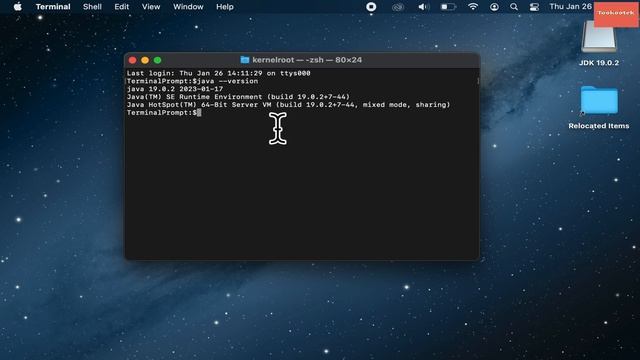
Task: Click the folder proxy icon in Terminal title
Action: [x=244, y=60]
